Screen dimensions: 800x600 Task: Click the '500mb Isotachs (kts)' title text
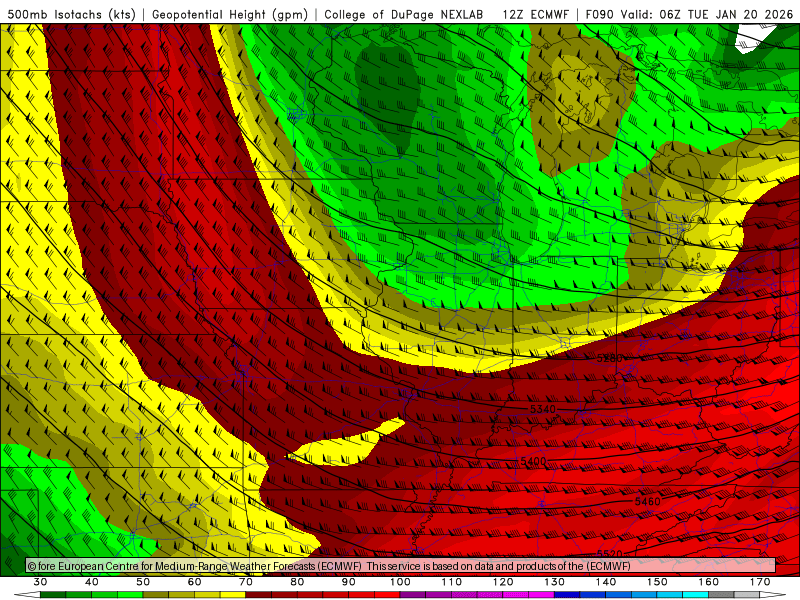71,14
